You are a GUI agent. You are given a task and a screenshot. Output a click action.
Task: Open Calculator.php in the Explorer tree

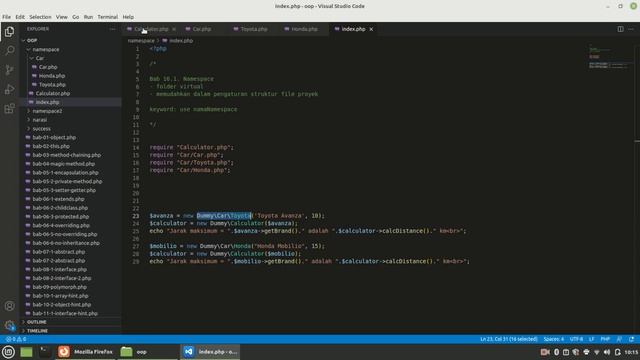70,93
